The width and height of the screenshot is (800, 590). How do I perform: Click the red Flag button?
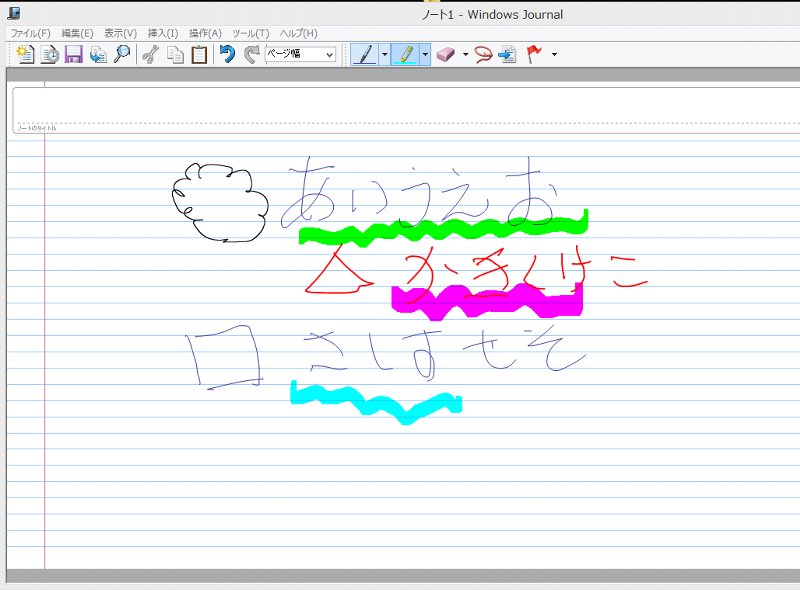pyautogui.click(x=535, y=55)
